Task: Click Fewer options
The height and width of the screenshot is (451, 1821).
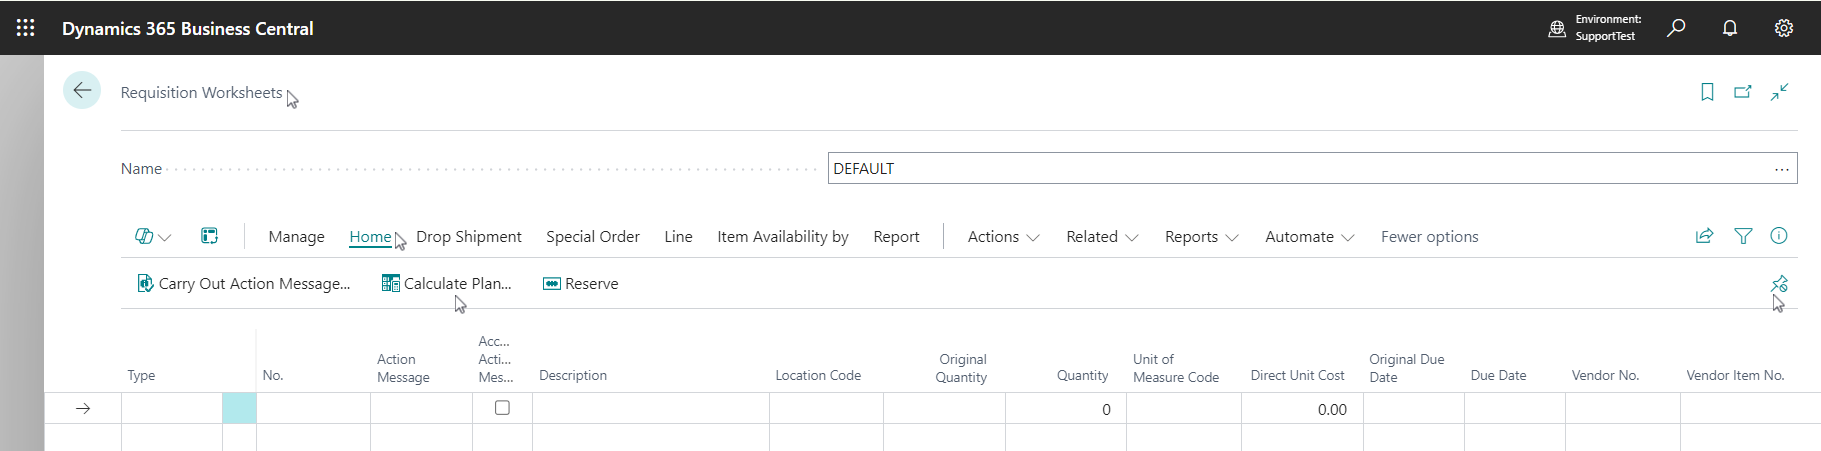Action: [1429, 237]
